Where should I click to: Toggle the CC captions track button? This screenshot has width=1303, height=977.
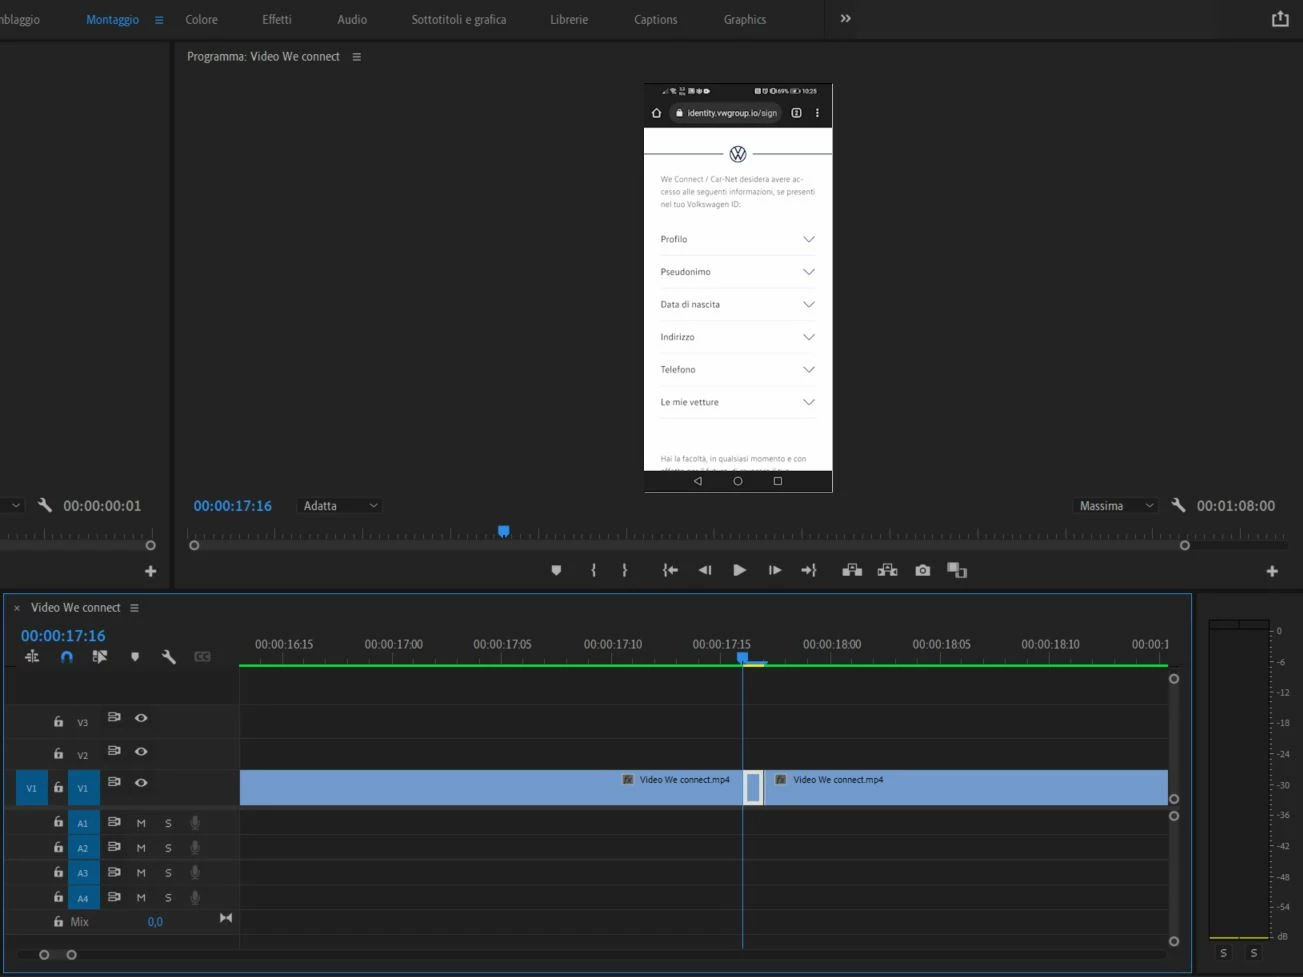203,657
